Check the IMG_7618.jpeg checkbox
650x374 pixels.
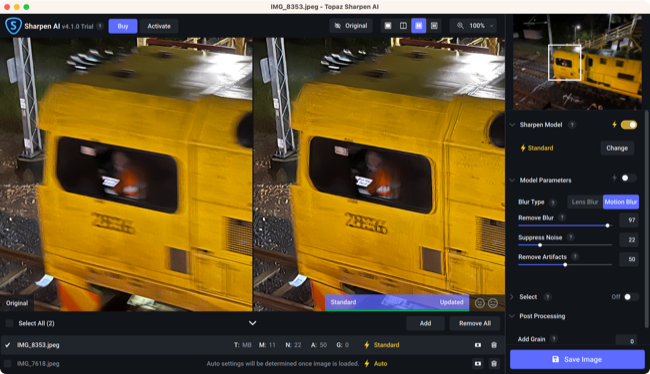8,364
